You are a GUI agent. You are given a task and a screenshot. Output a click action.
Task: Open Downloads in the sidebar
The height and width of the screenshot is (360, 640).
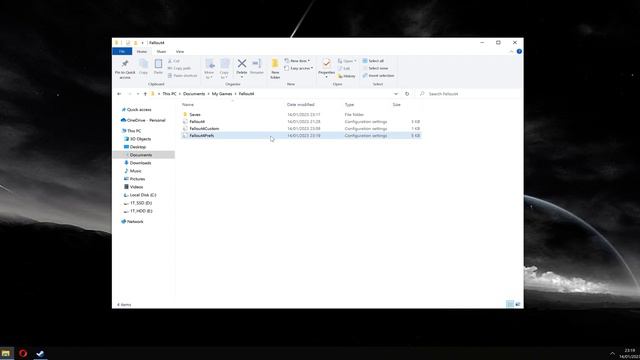pos(140,163)
